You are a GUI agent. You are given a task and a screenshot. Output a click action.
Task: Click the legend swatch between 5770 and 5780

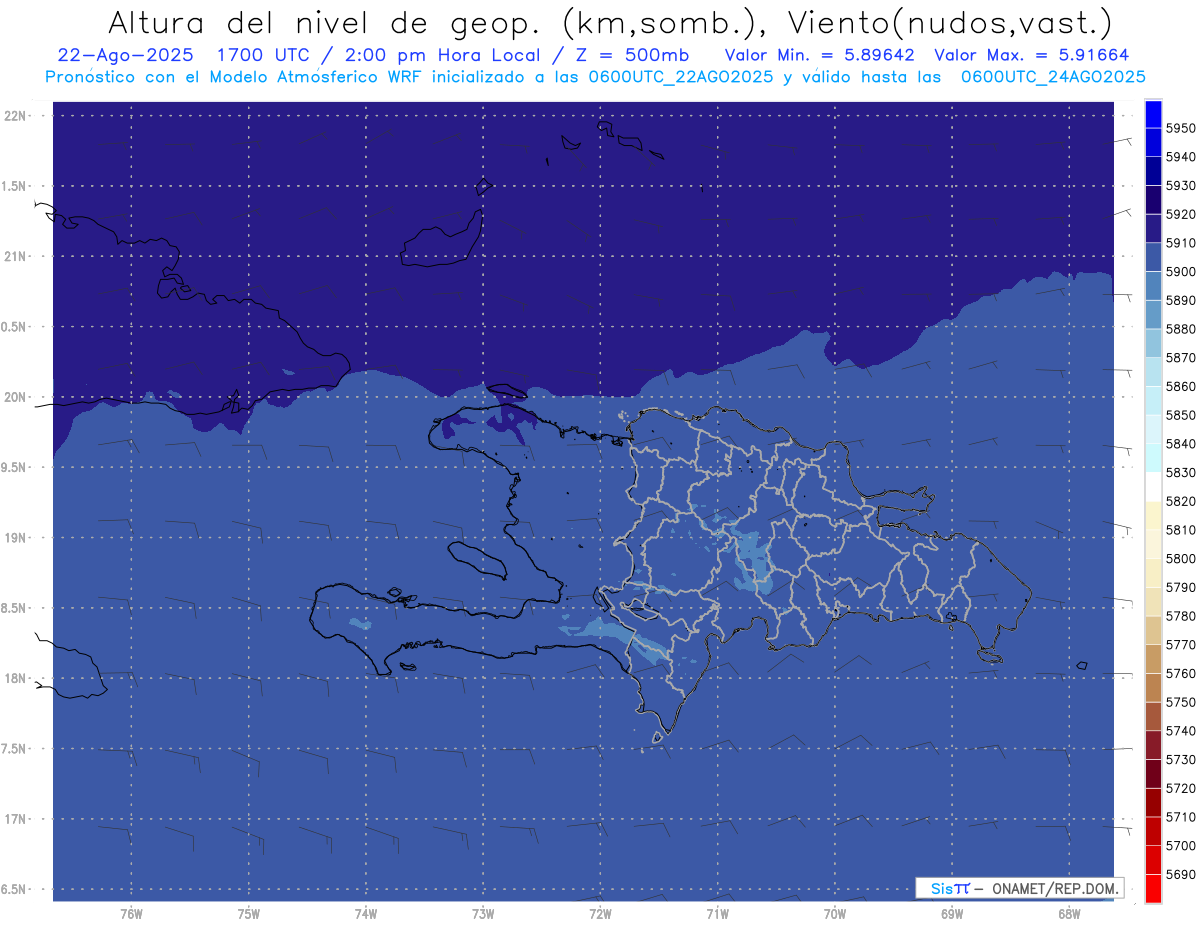tap(1153, 630)
